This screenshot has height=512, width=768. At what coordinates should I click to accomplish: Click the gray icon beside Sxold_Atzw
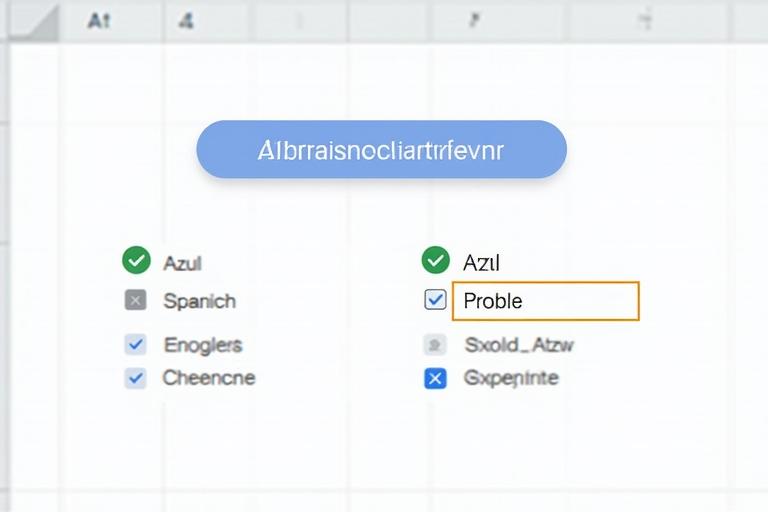click(435, 345)
